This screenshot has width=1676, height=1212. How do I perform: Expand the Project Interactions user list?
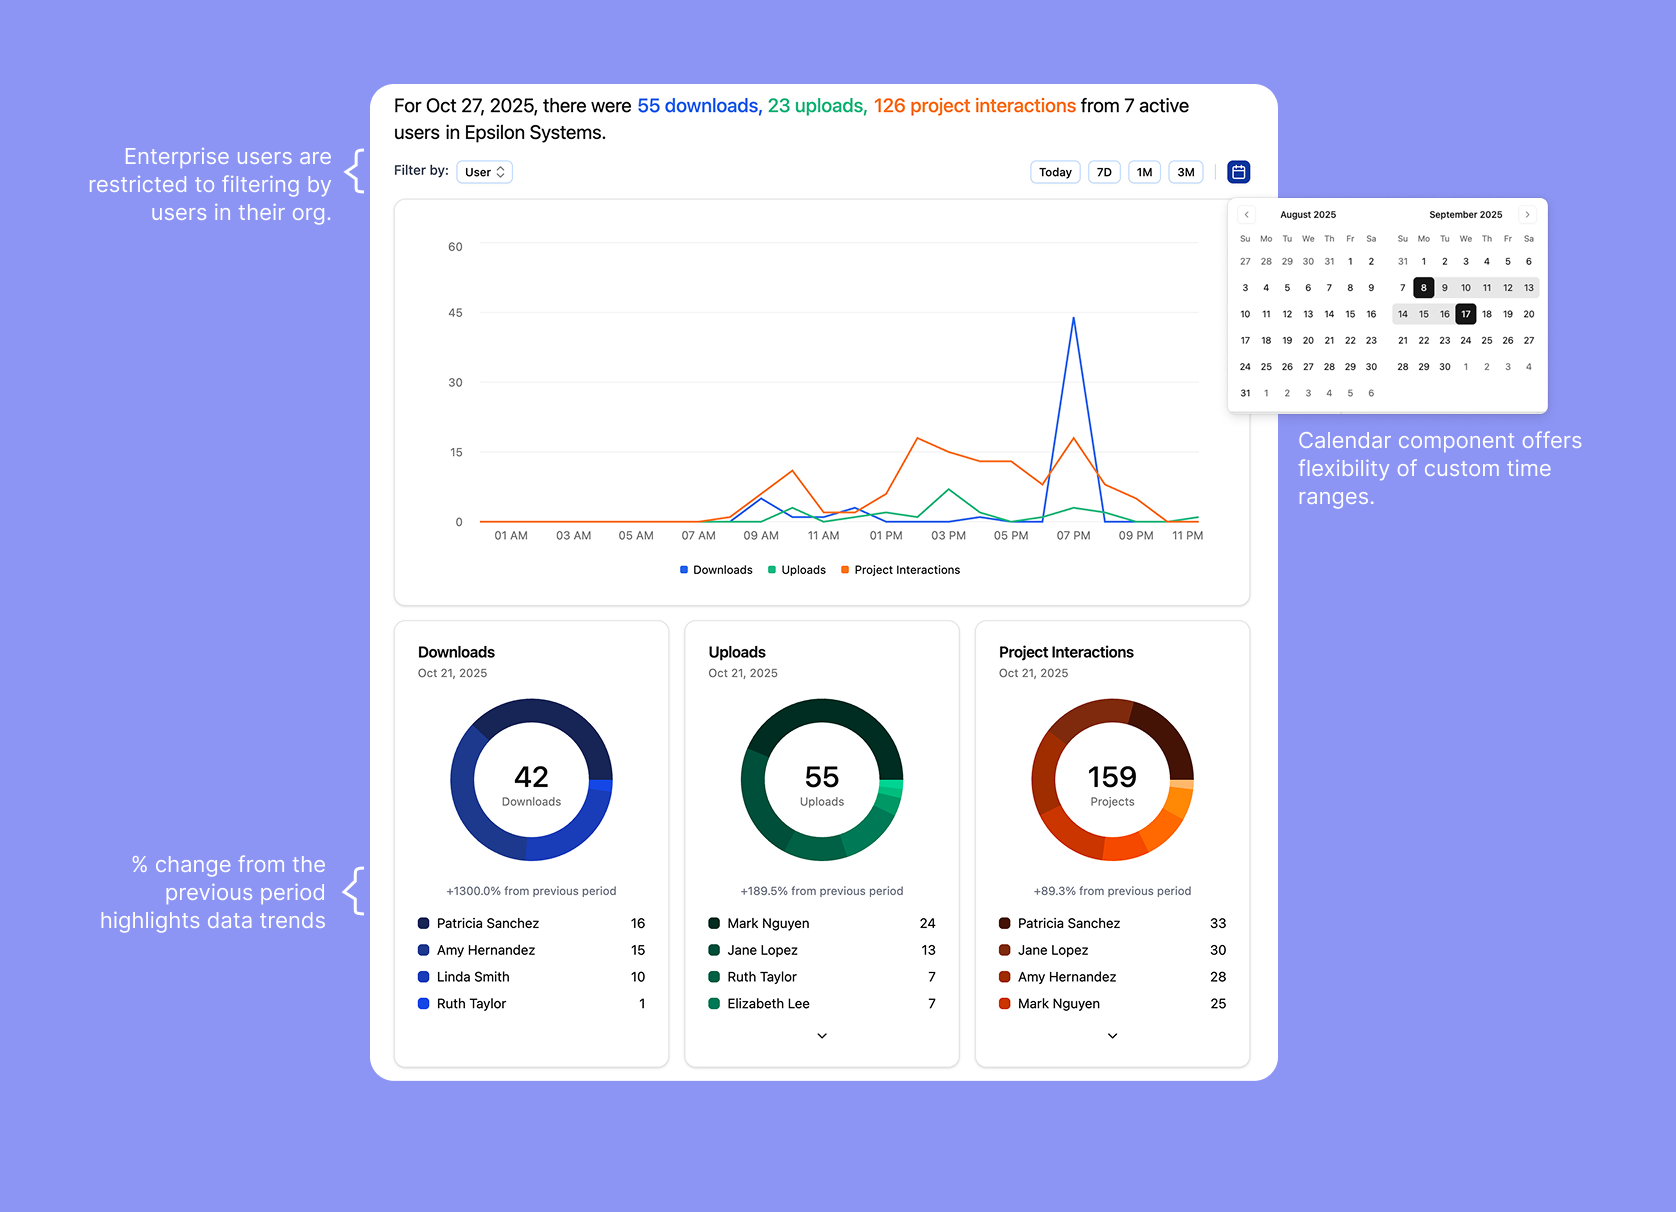coord(1112,1036)
